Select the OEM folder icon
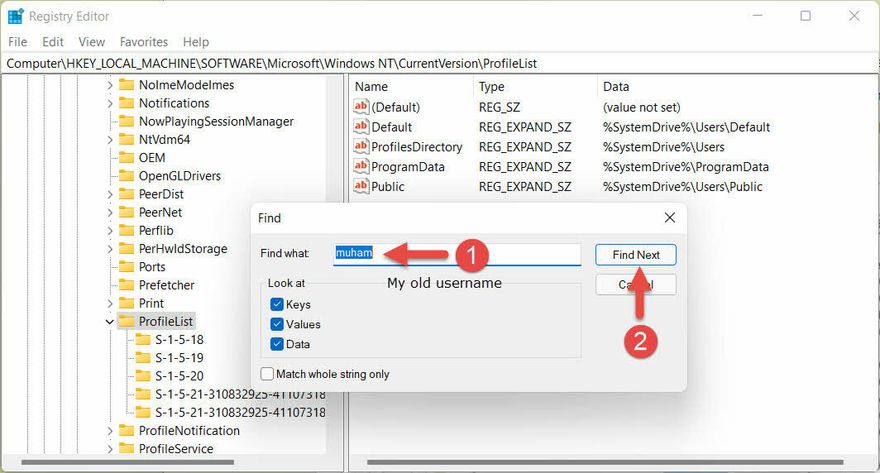The width and height of the screenshot is (880, 473). coord(127,158)
